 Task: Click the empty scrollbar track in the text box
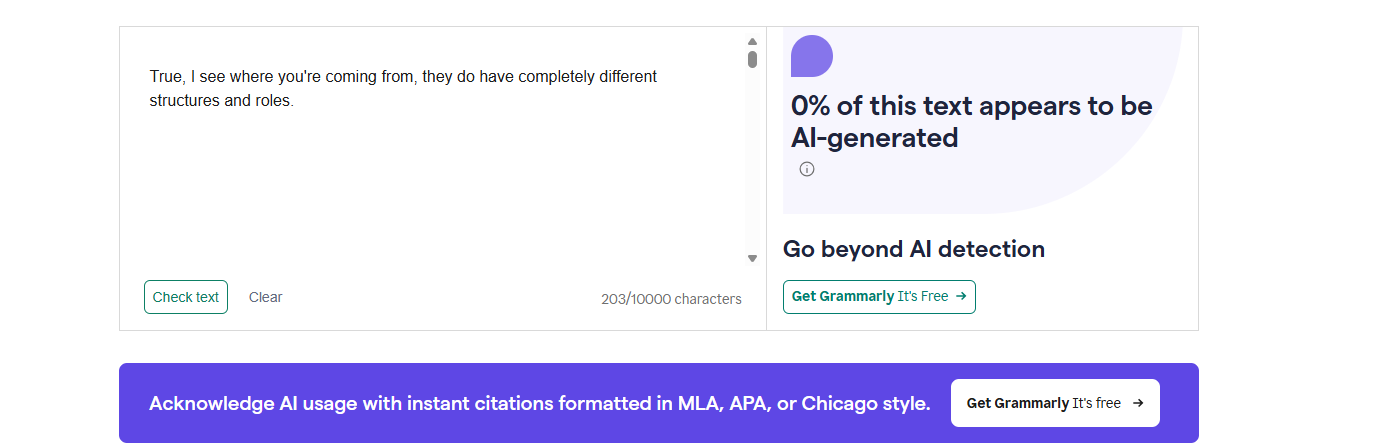[752, 160]
